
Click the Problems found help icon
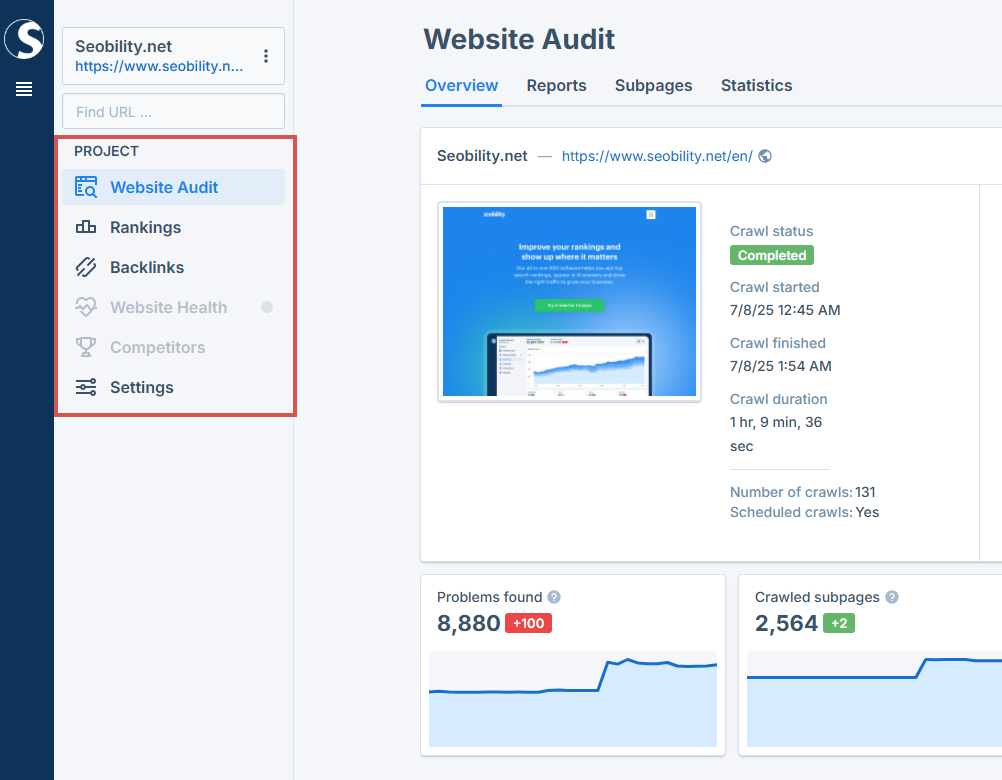(x=554, y=597)
